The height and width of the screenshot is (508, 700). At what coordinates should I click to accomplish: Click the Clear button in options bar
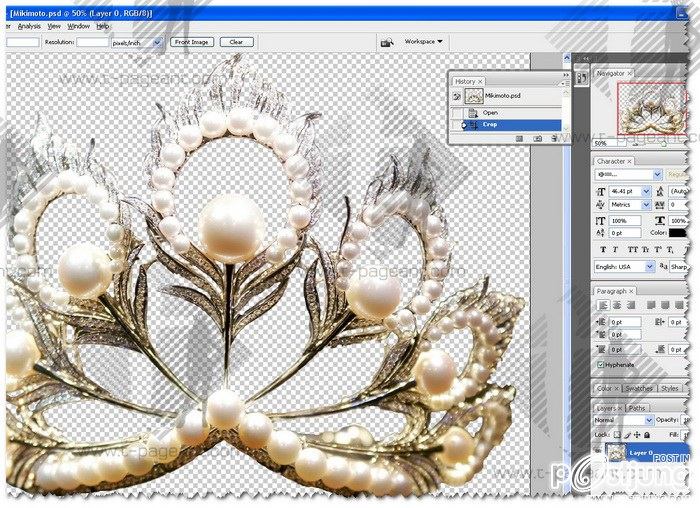[237, 42]
